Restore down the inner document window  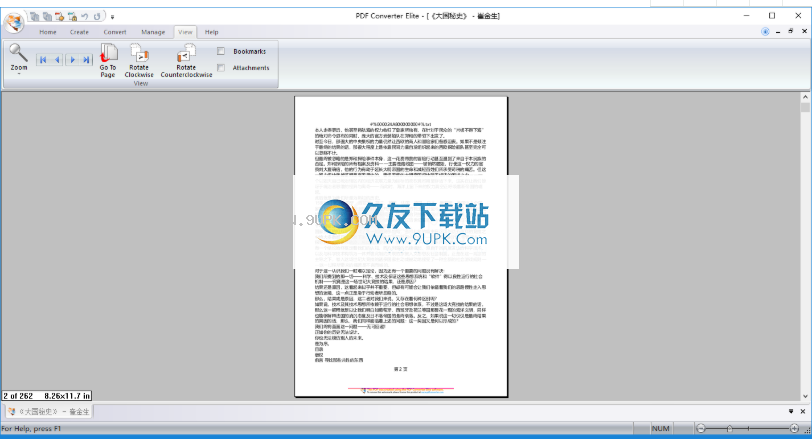tap(791, 32)
